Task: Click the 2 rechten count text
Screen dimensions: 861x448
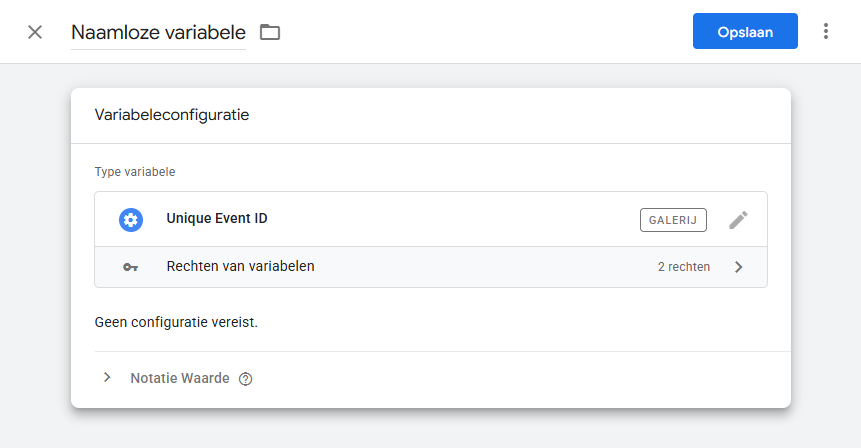Action: tap(684, 267)
